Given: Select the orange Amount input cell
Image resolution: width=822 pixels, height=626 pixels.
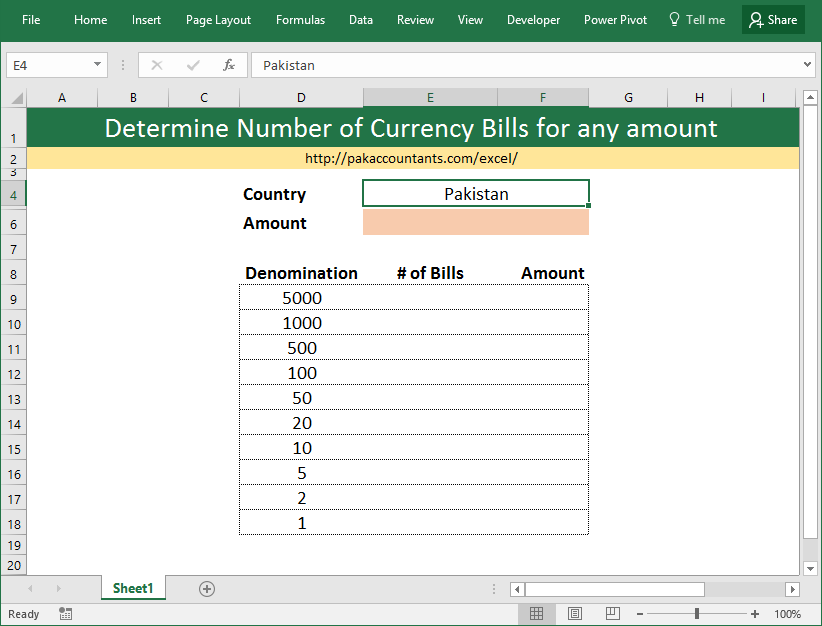Looking at the screenshot, I should (x=476, y=222).
